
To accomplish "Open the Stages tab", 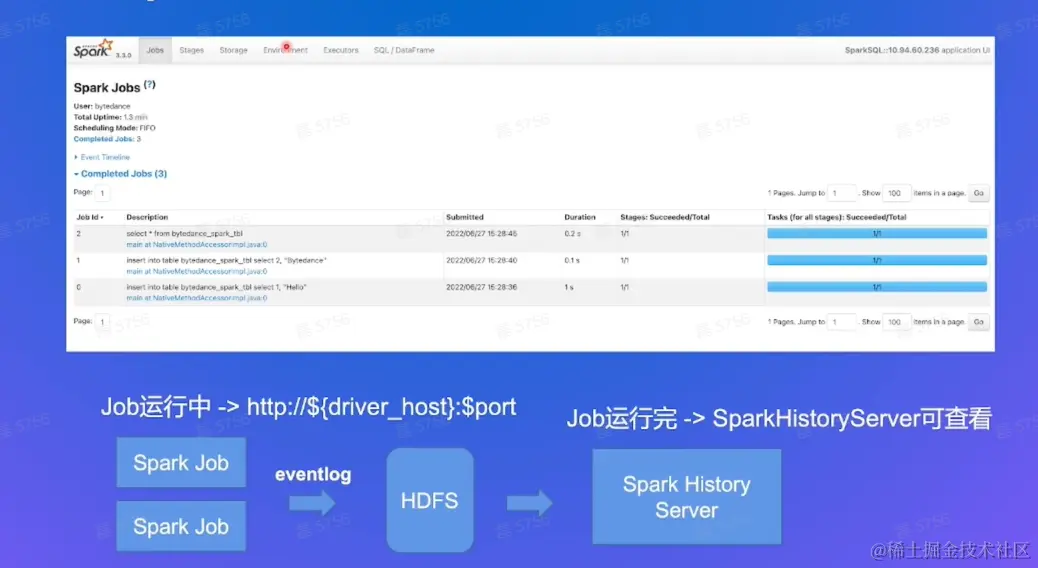I will (191, 50).
